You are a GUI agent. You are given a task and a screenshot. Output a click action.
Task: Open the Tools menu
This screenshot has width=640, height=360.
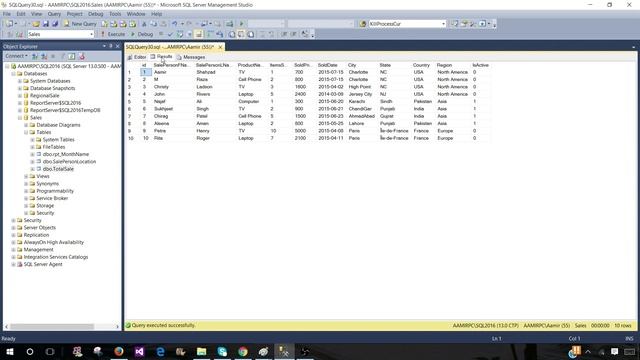(115, 14)
